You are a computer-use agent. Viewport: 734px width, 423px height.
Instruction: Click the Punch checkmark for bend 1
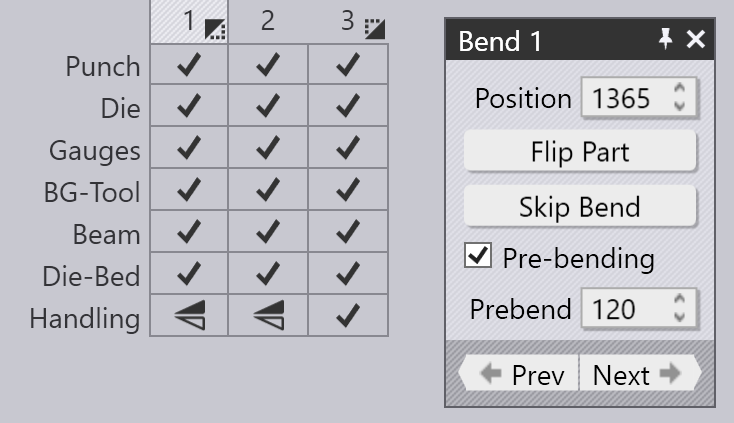pyautogui.click(x=189, y=66)
